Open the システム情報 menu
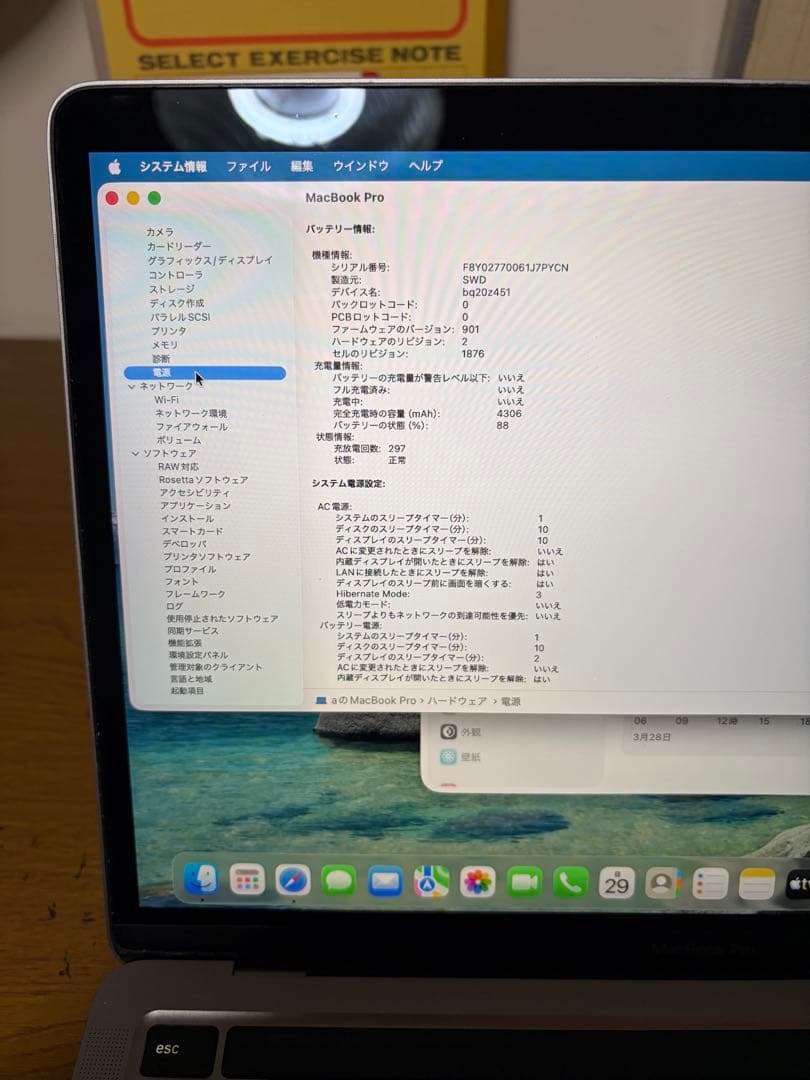This screenshot has width=810, height=1080. (x=173, y=166)
